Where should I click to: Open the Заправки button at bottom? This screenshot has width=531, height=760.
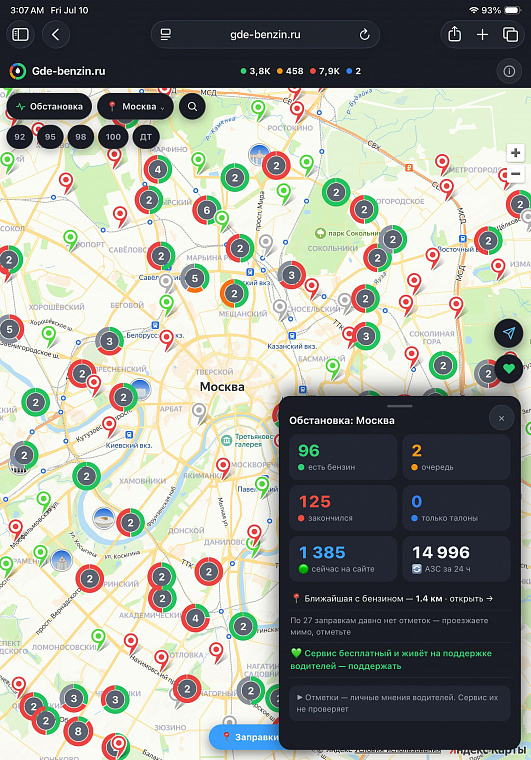pos(245,737)
